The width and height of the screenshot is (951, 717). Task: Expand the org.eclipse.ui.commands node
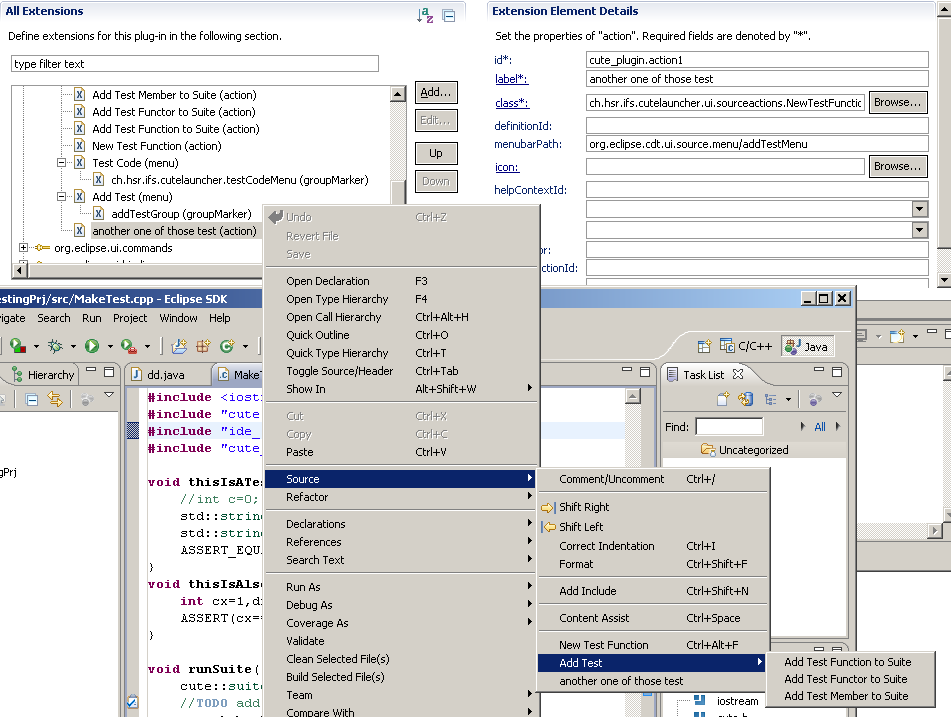[x=23, y=247]
